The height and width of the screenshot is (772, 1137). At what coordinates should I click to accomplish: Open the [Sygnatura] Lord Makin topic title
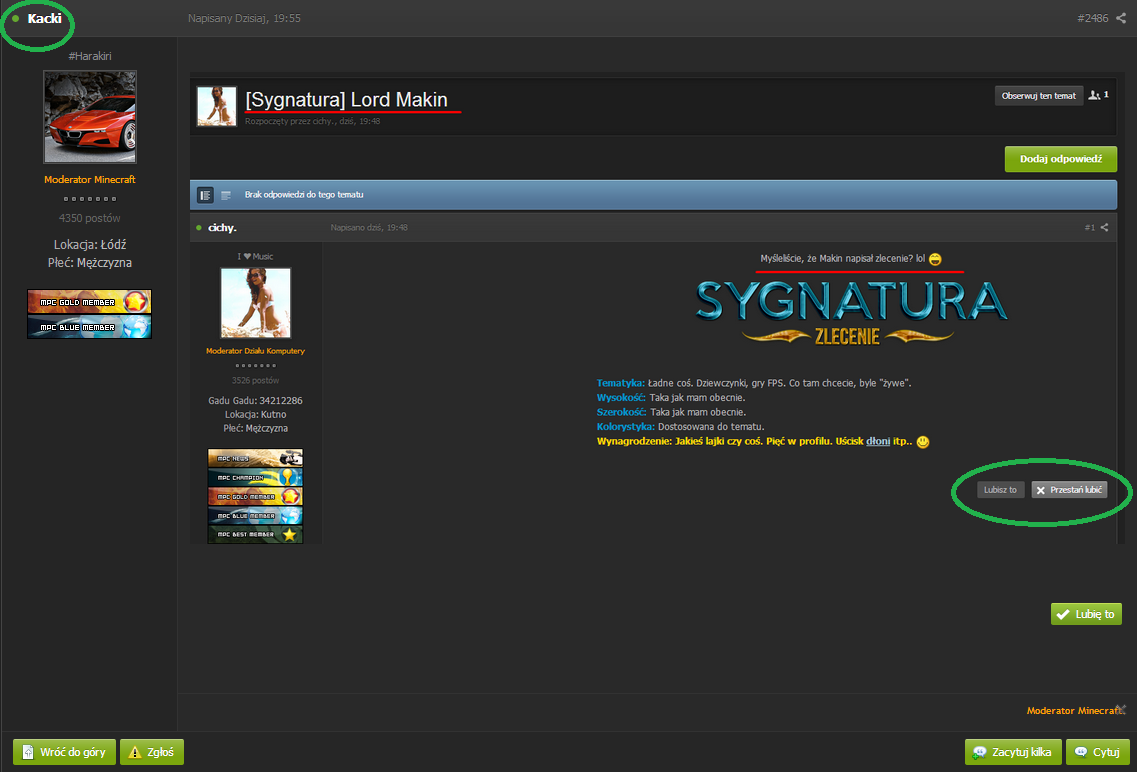(347, 99)
